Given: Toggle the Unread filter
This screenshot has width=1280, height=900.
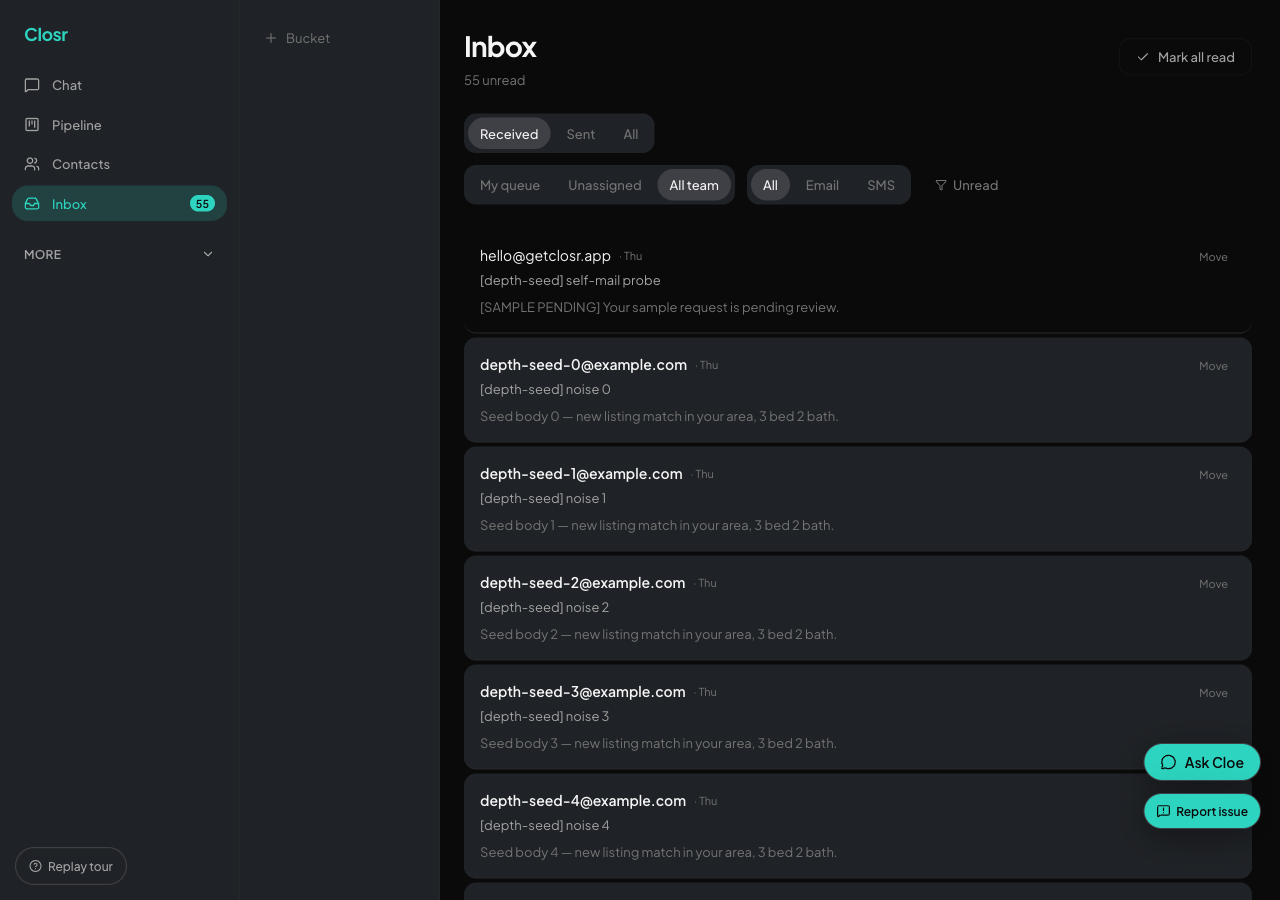Looking at the screenshot, I should click(967, 185).
